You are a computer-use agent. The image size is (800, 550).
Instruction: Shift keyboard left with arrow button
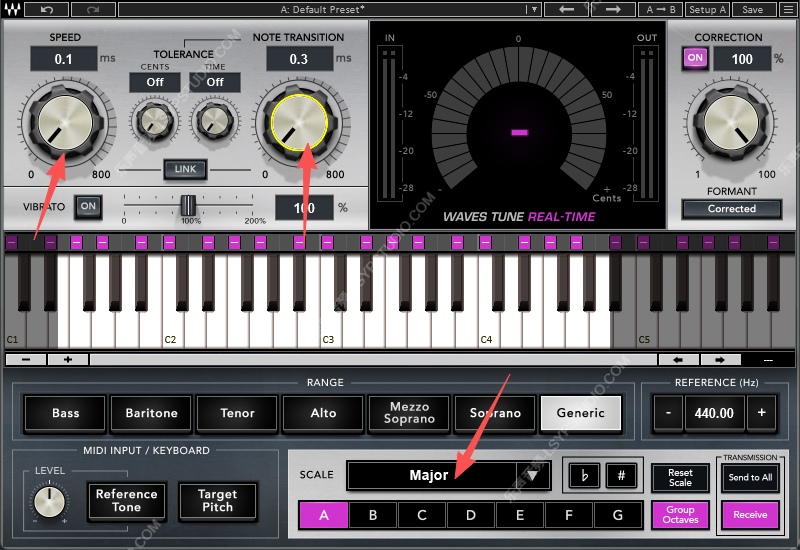point(678,359)
